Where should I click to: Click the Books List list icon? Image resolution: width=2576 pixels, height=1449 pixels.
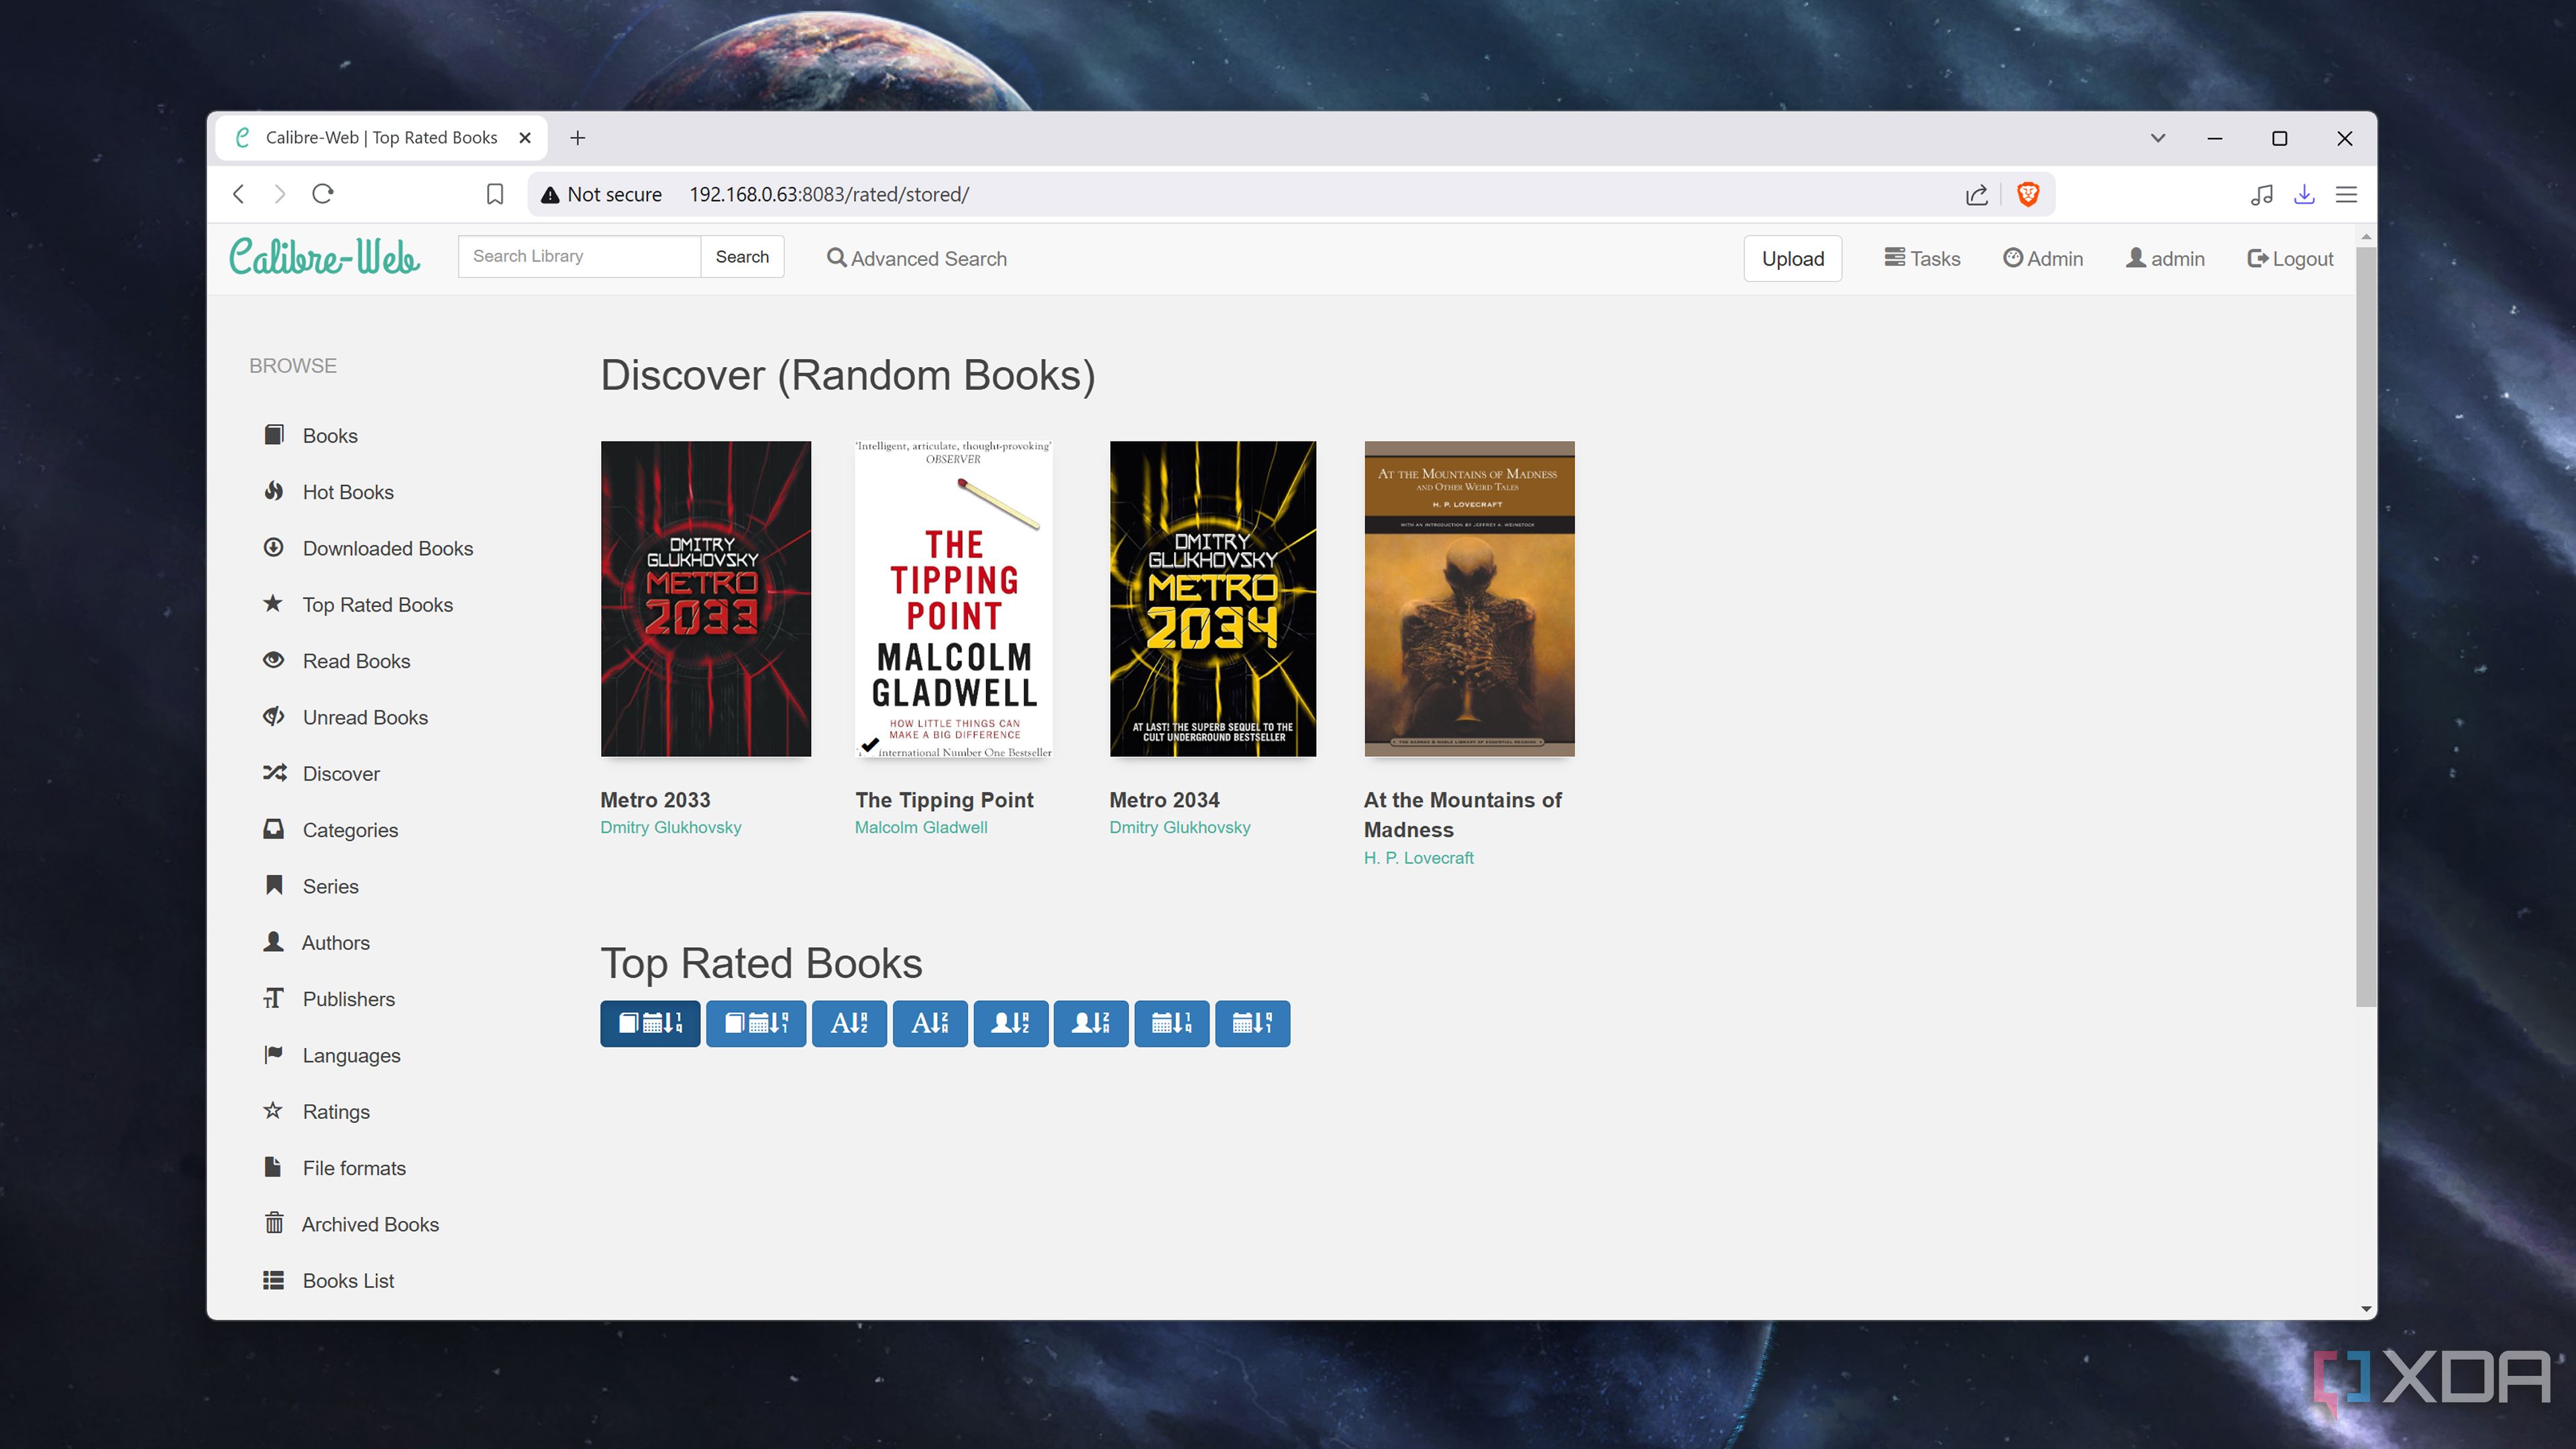point(274,1280)
